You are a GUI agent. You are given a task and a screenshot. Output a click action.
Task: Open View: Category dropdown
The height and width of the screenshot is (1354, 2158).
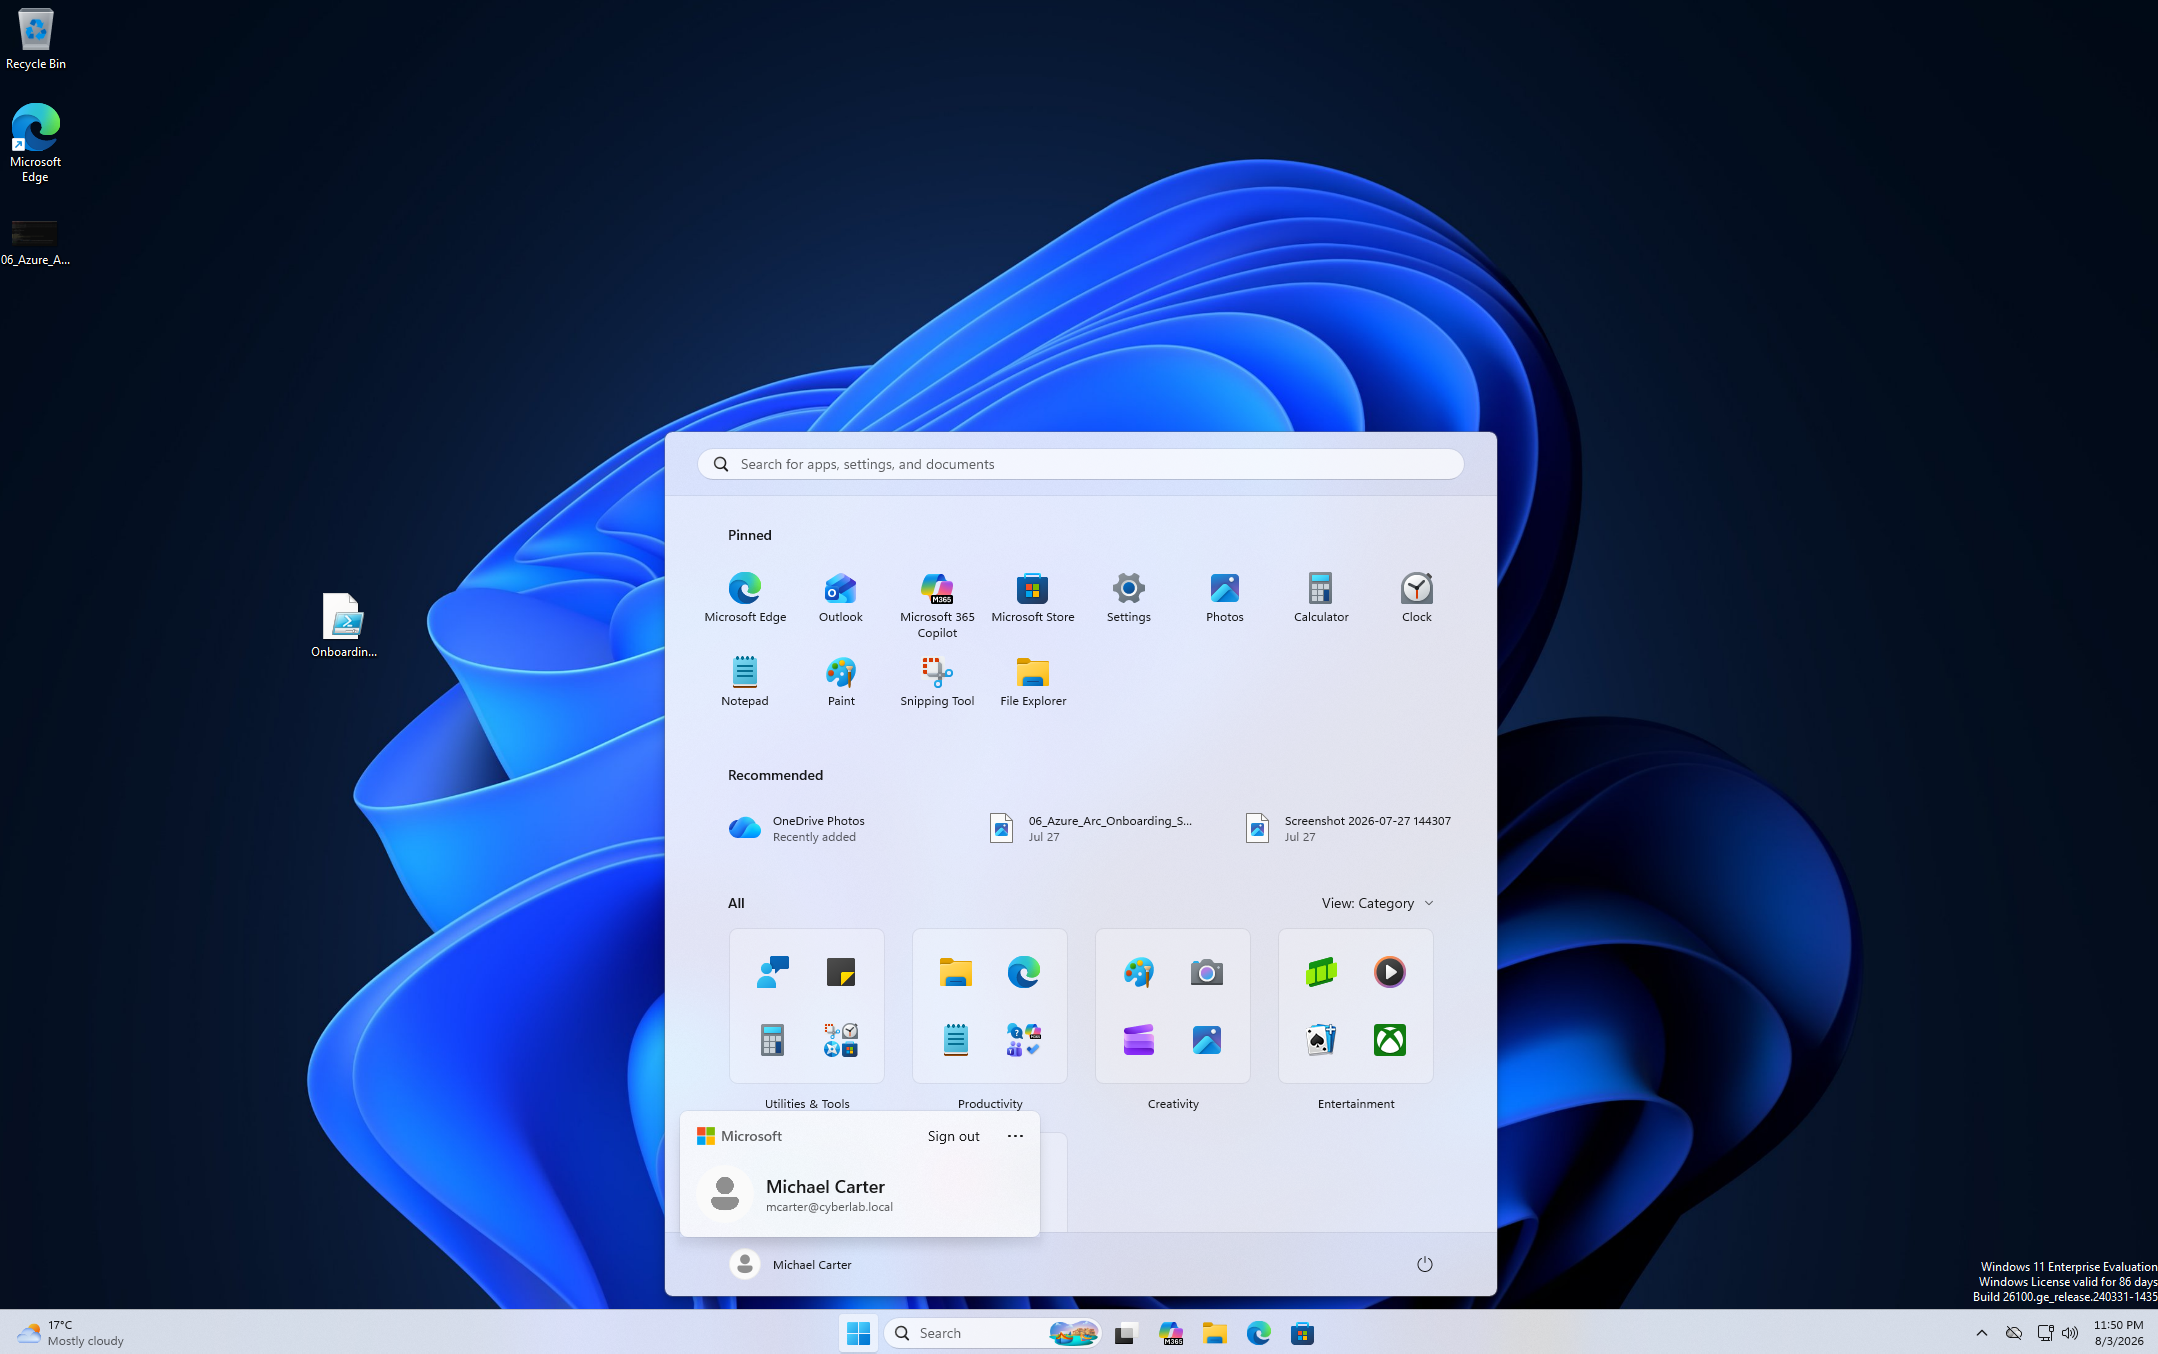pos(1377,903)
